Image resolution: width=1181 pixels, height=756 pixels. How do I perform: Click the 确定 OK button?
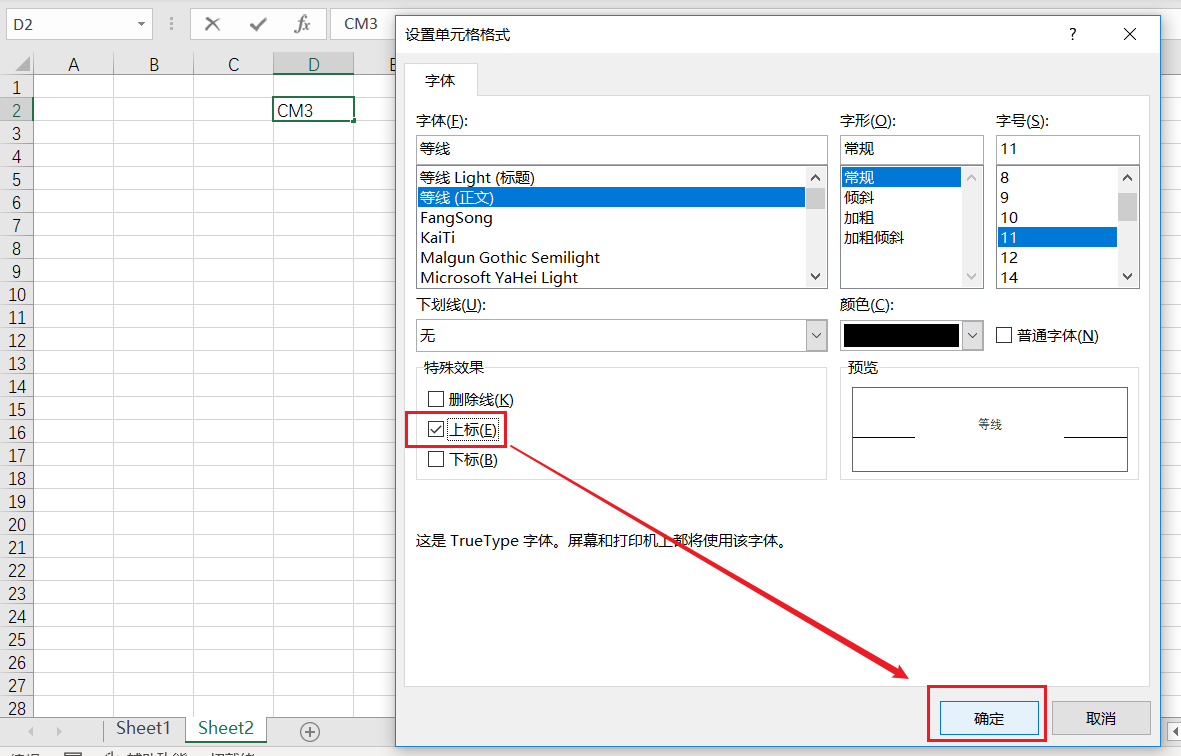click(x=989, y=718)
